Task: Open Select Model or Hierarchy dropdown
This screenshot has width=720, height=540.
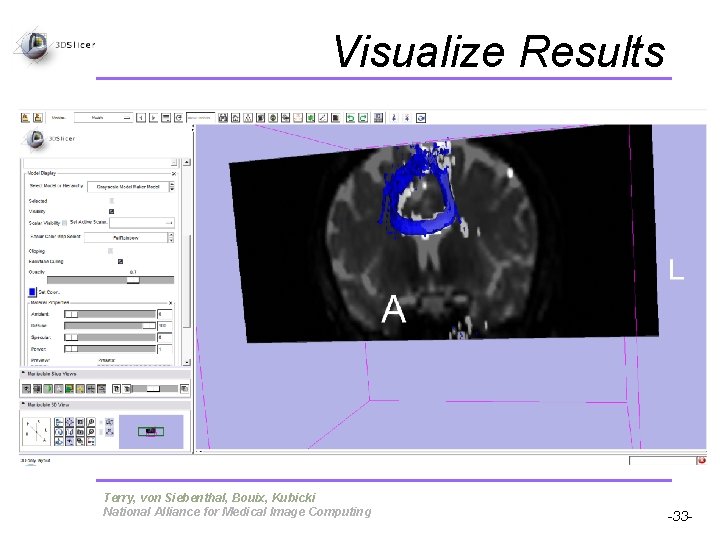Action: click(128, 187)
